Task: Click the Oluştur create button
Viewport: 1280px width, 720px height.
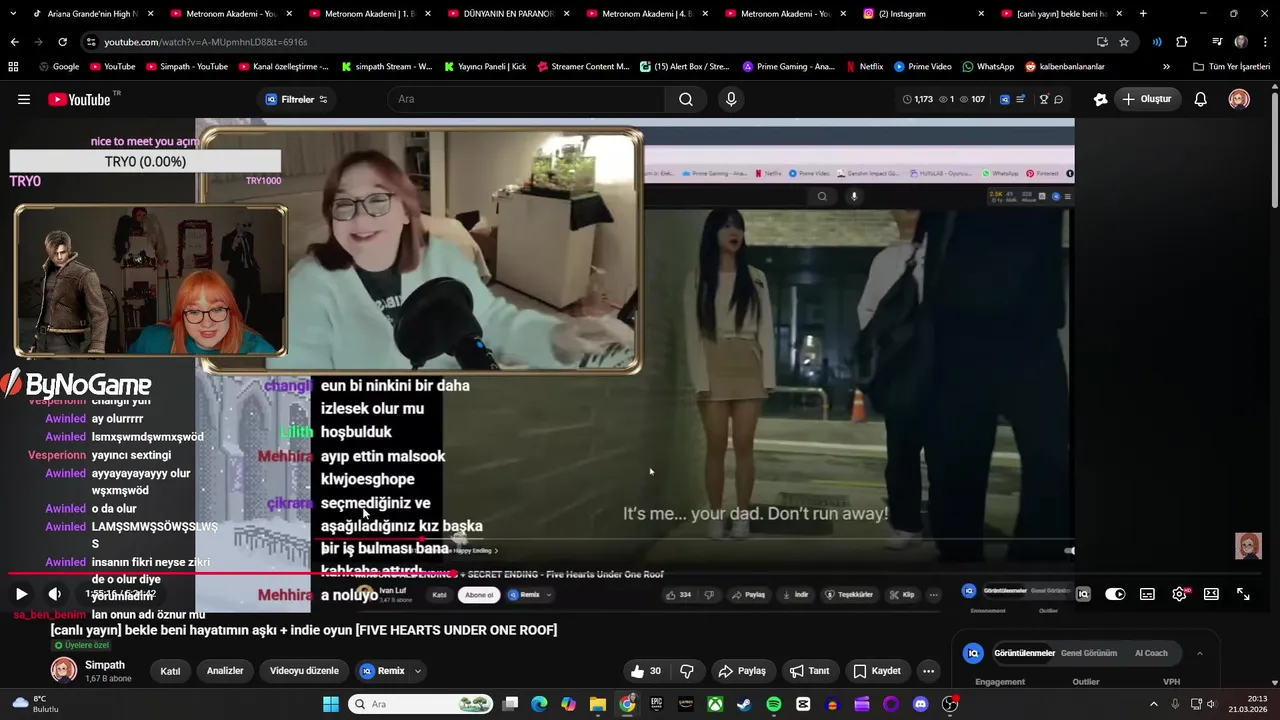Action: (1147, 99)
